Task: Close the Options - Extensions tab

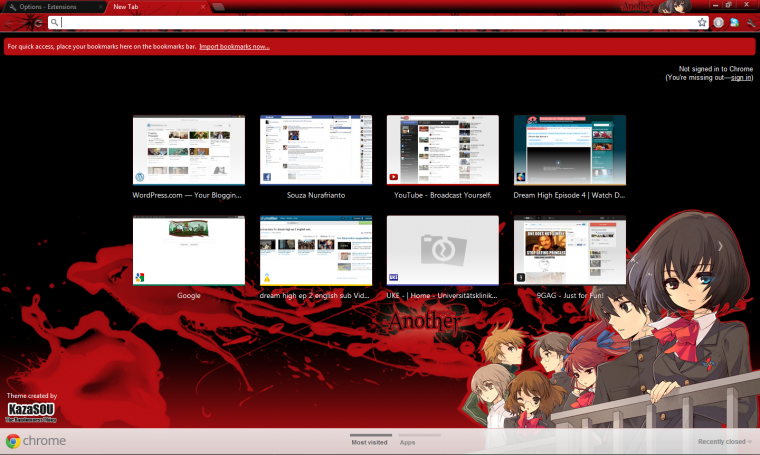Action: [98, 7]
